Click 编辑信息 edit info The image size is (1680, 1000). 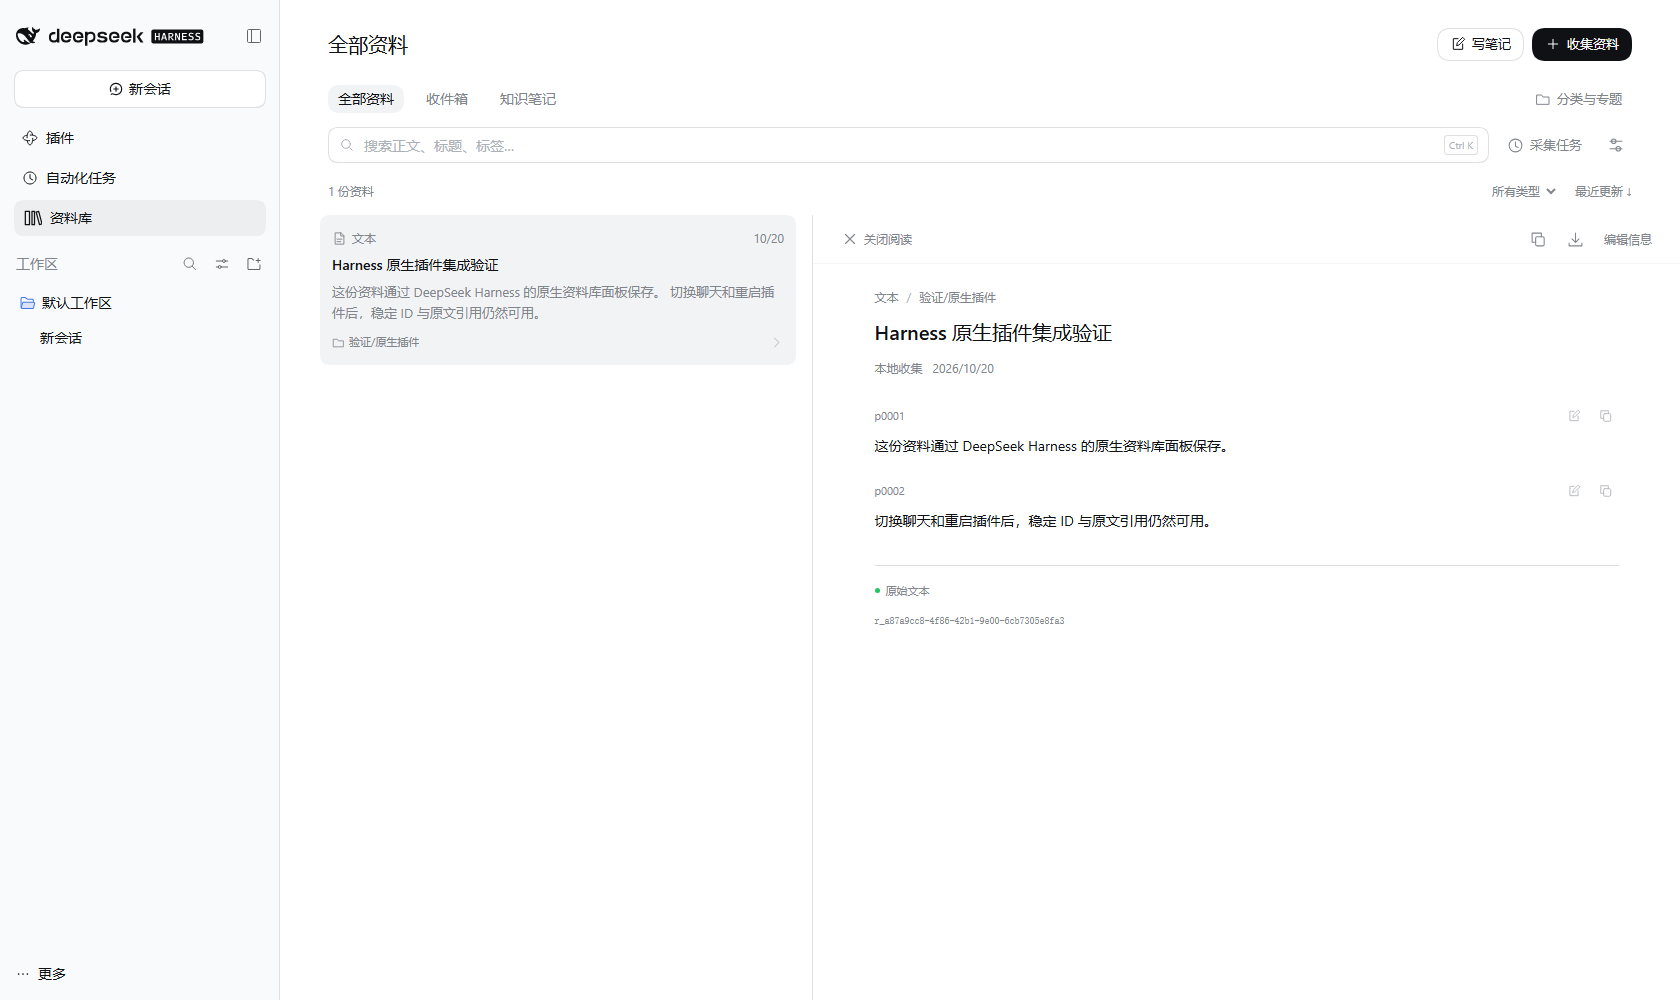pyautogui.click(x=1627, y=239)
